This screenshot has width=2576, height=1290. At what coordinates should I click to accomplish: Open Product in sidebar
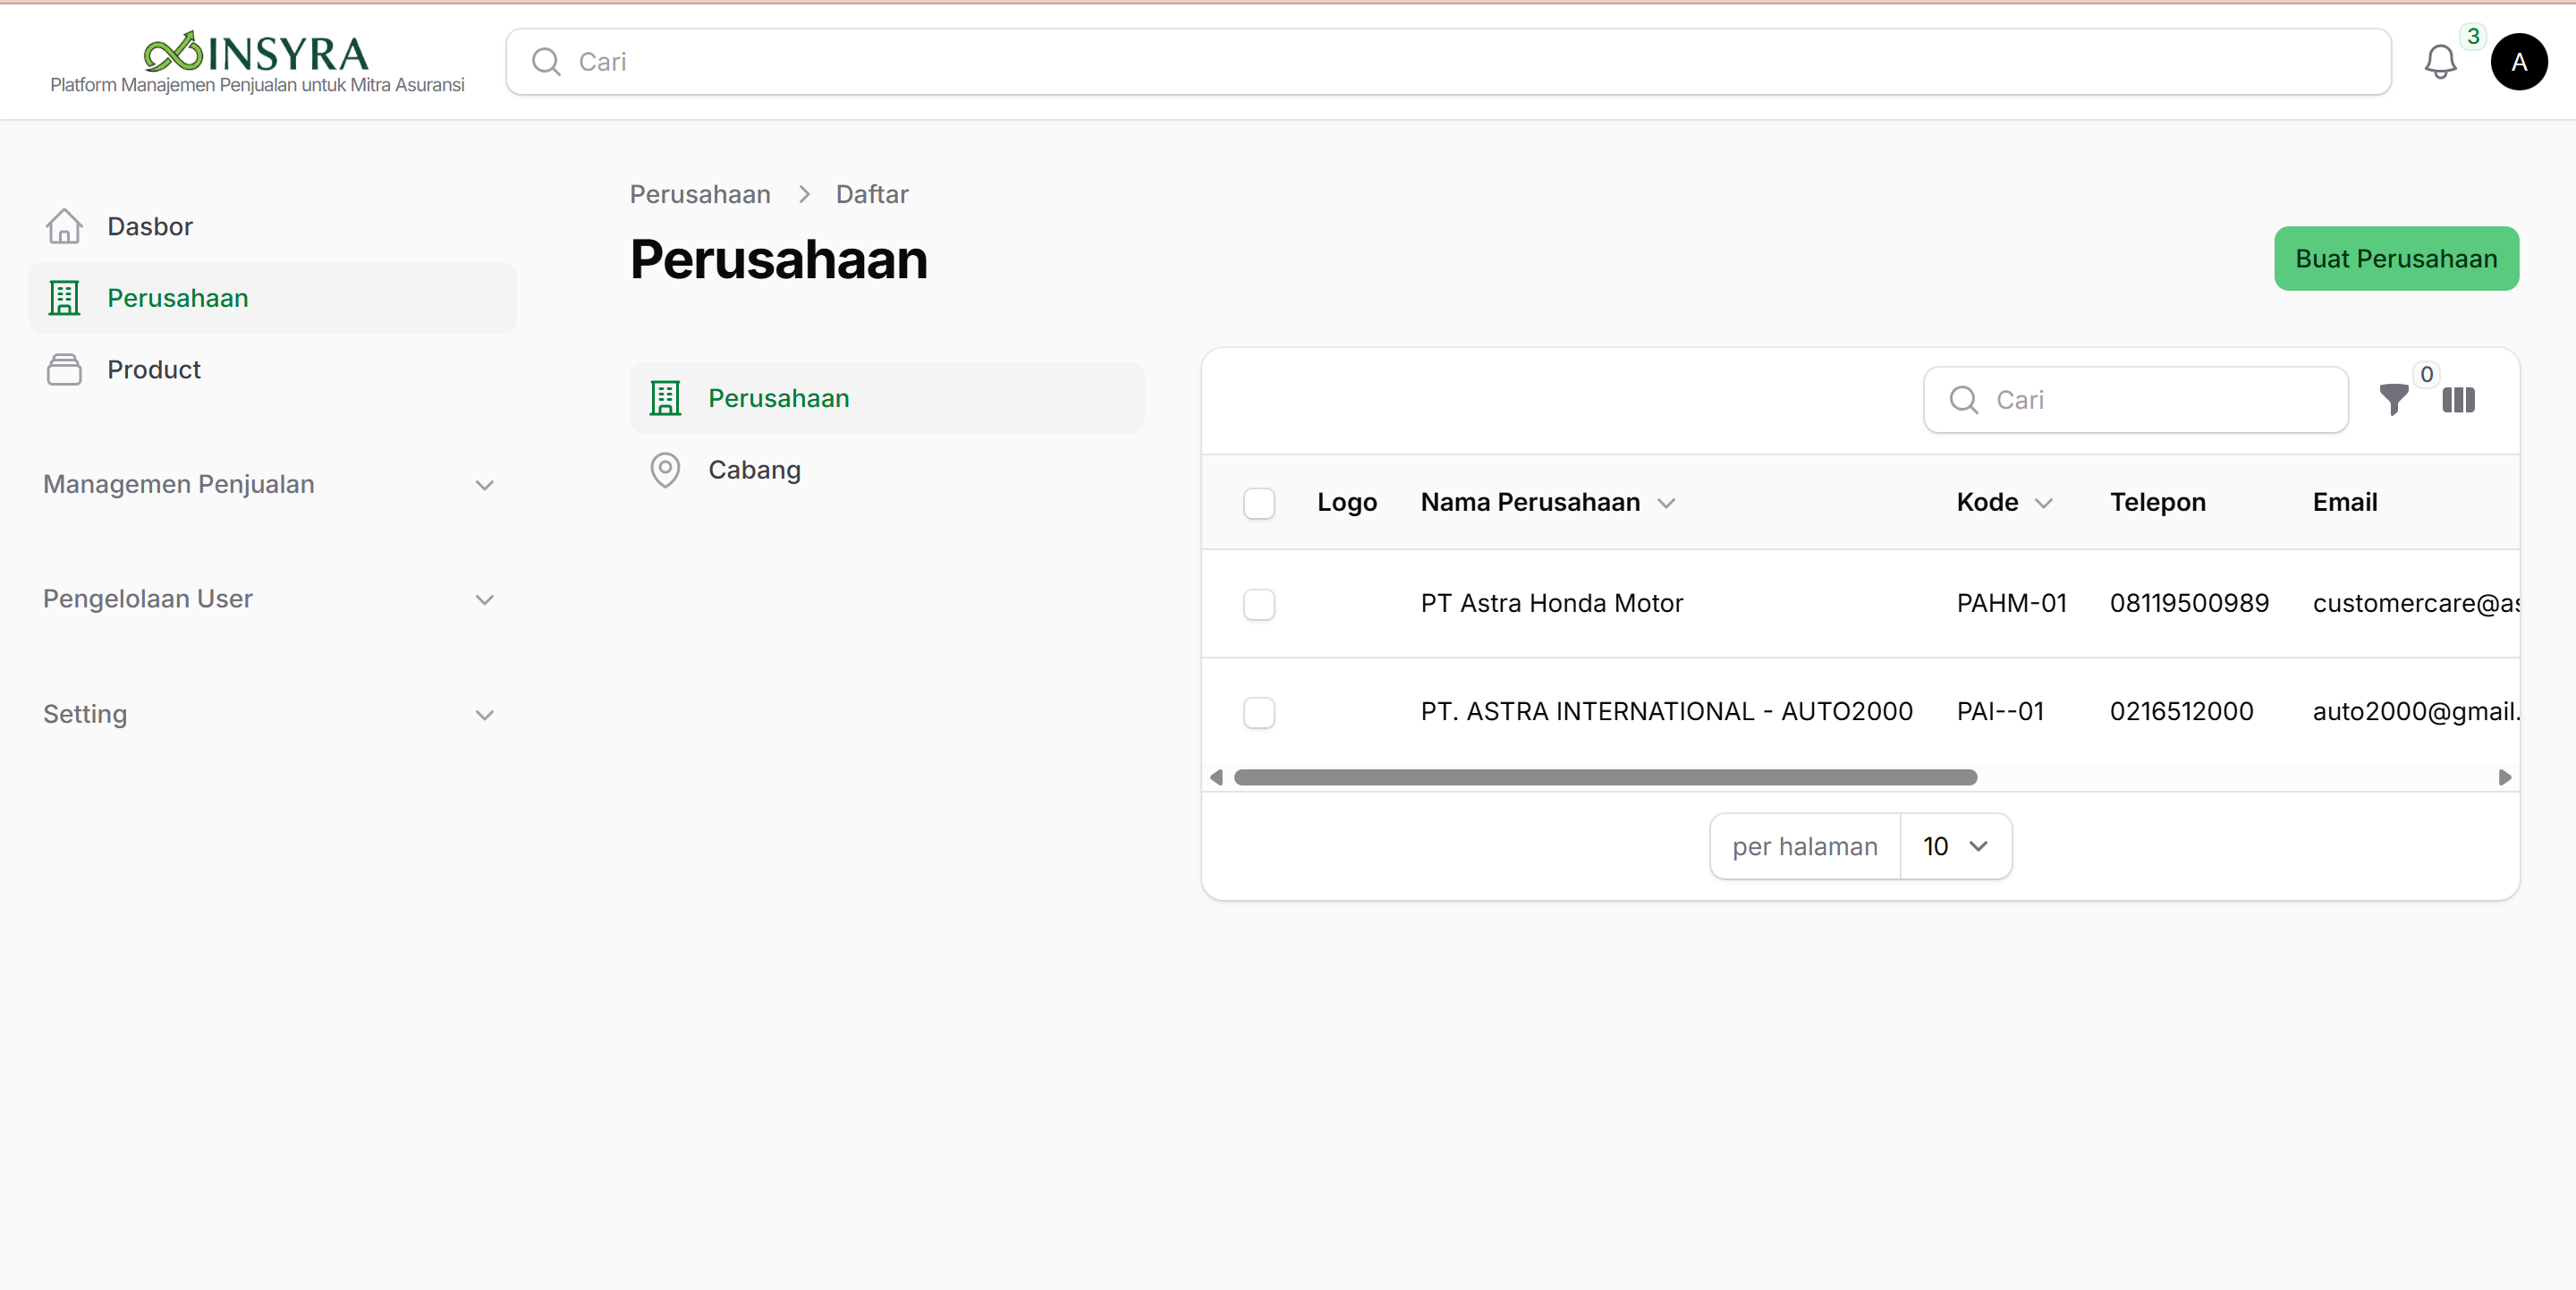tap(272, 370)
